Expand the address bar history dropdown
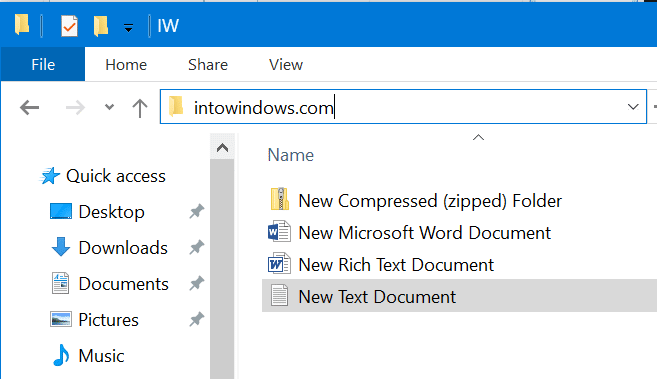The width and height of the screenshot is (657, 379). pos(633,107)
